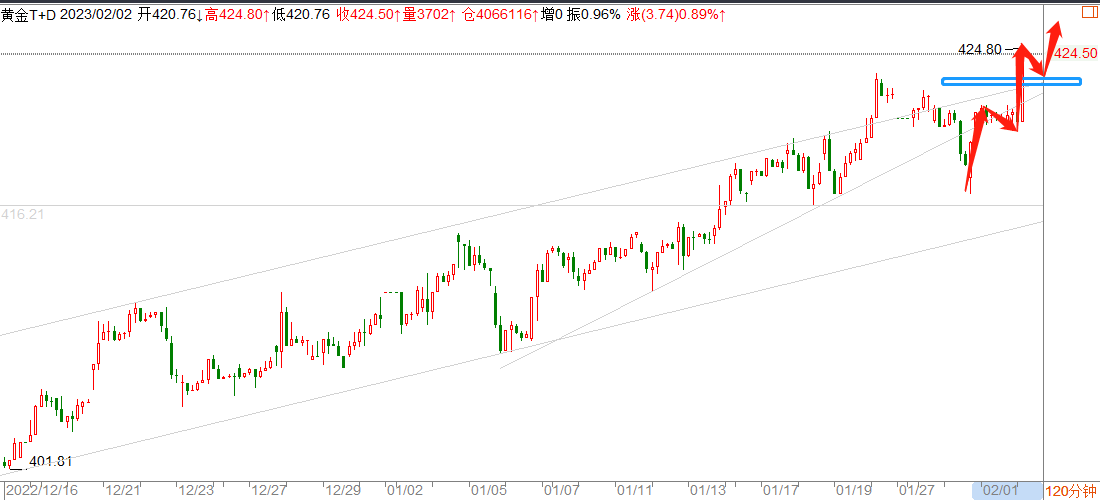Select the 01/02 date on time axis

click(405, 491)
